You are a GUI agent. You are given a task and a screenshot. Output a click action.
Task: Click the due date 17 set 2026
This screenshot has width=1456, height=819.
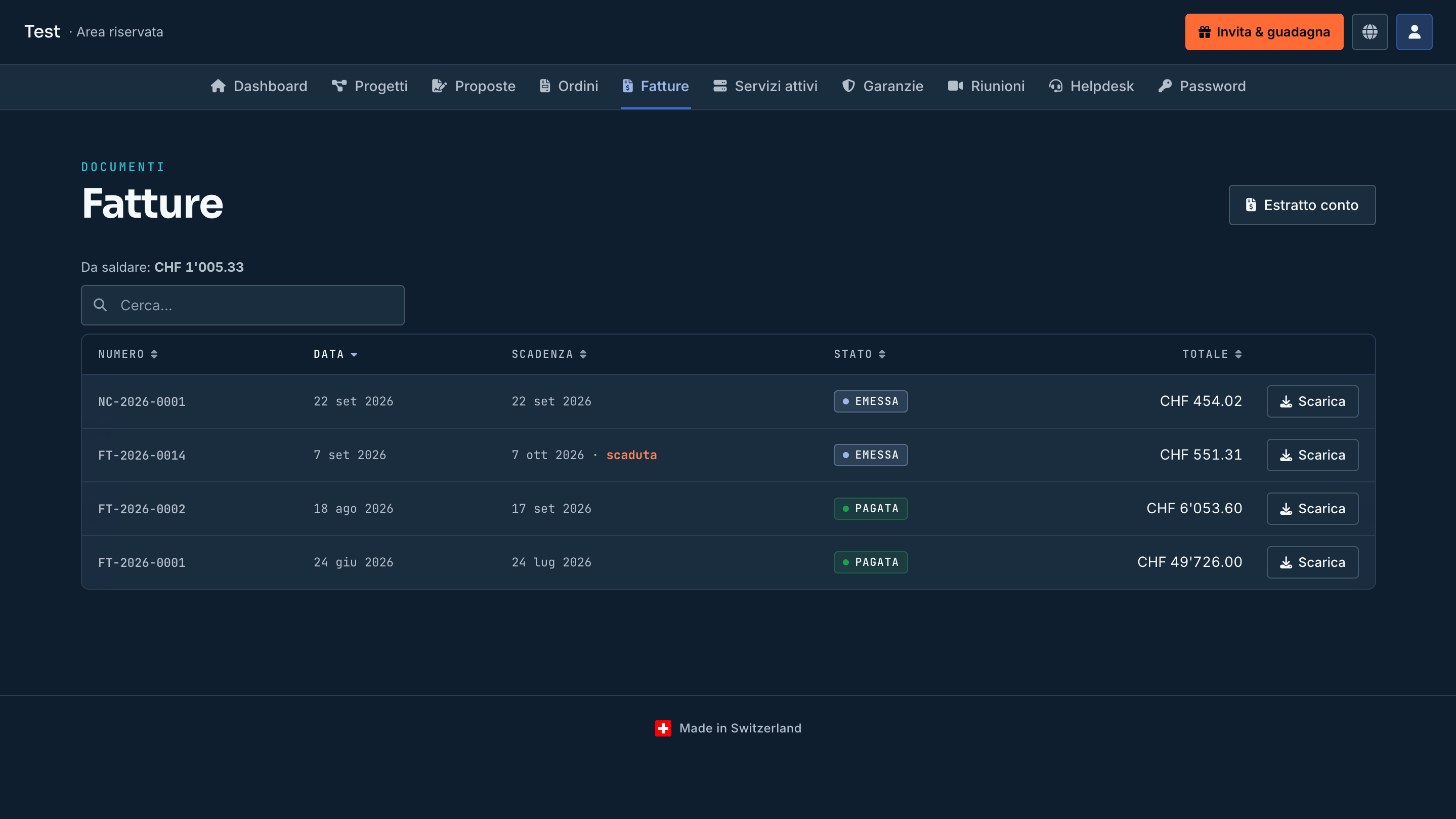tap(552, 508)
